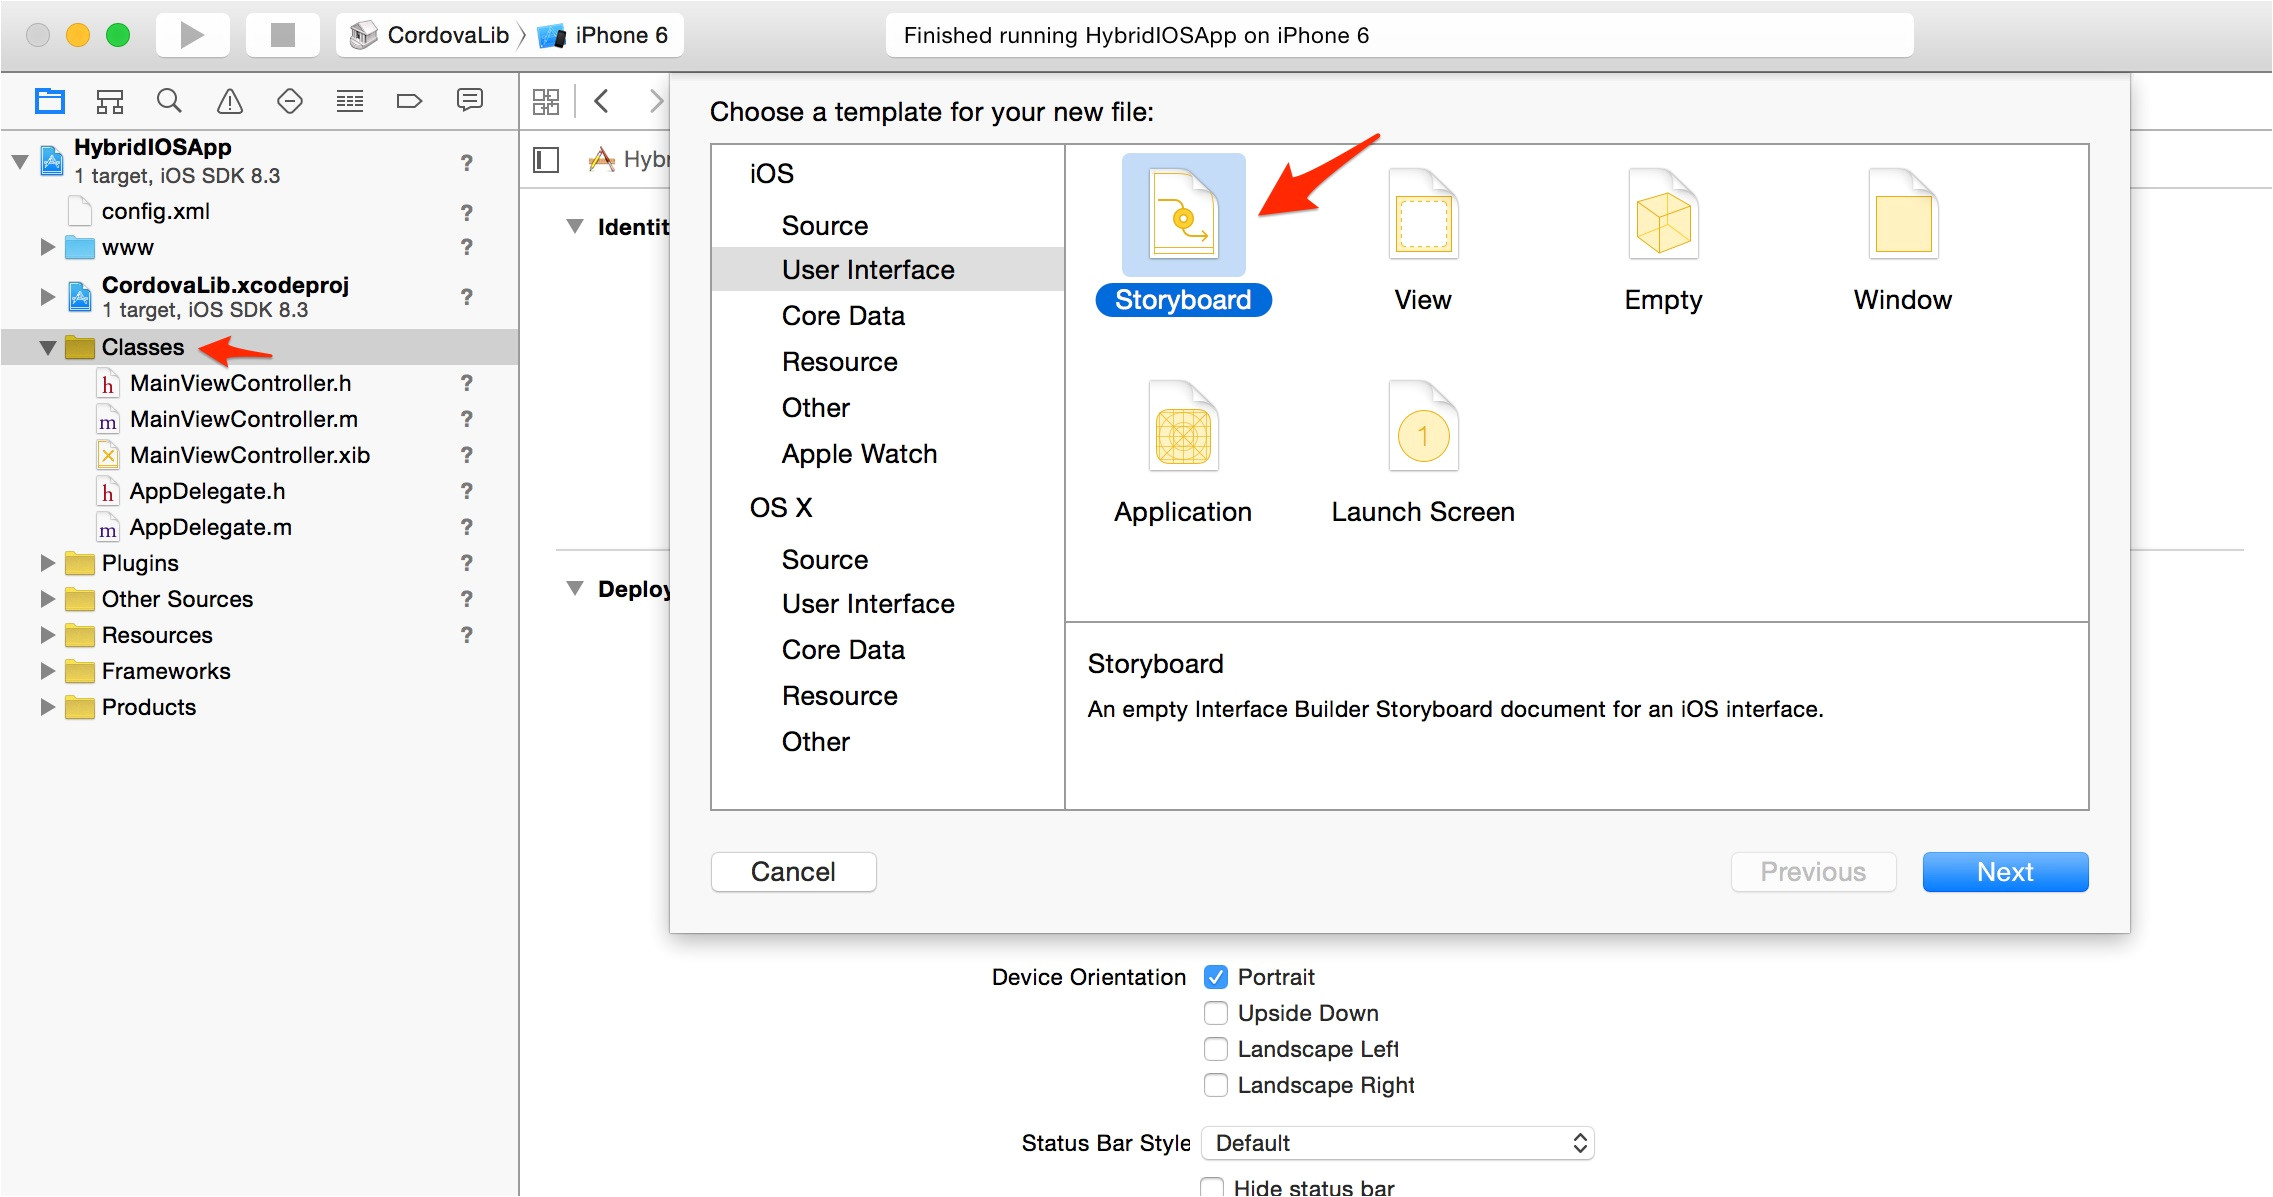
Task: Open the Debug navigator icon
Action: [x=350, y=100]
